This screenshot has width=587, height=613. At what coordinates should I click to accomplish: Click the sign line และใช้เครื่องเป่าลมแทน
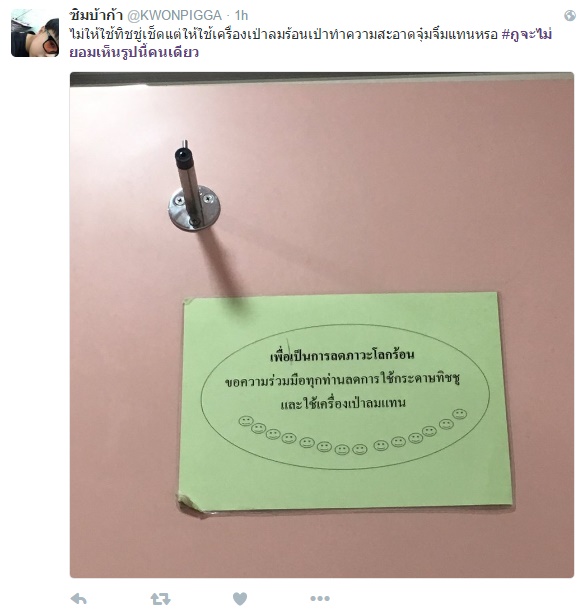(343, 402)
